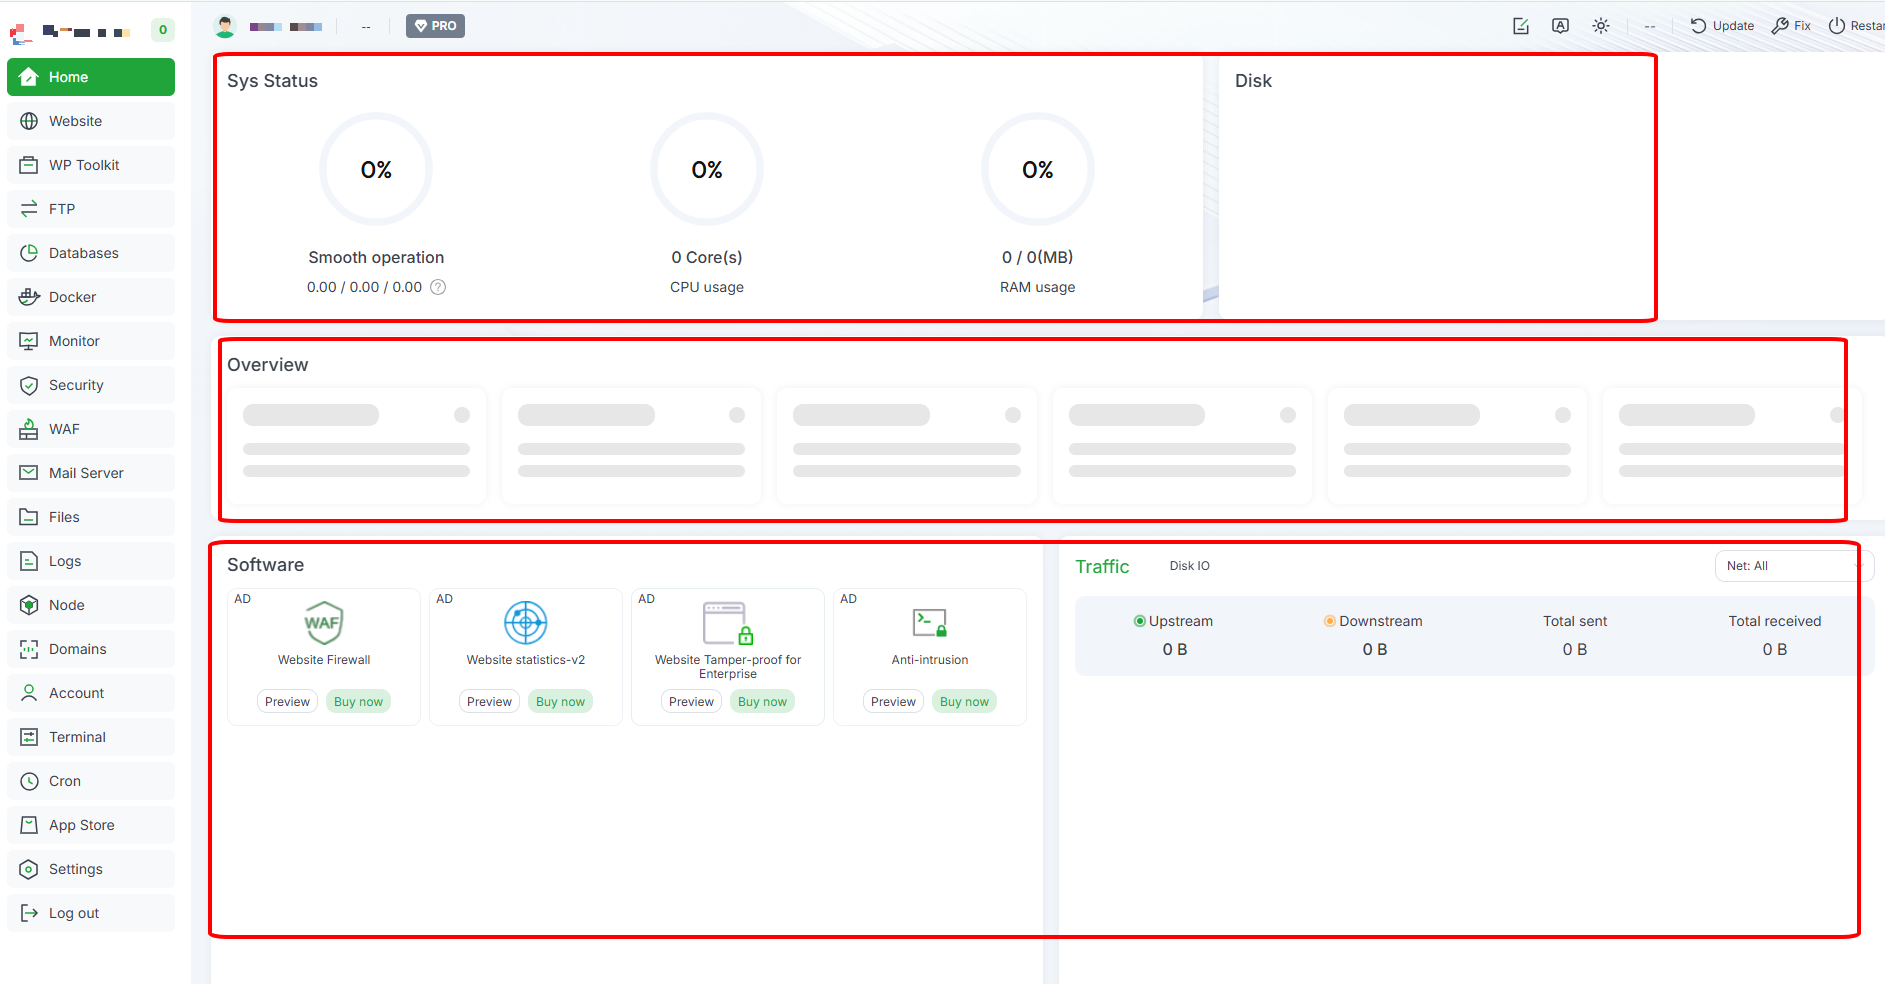The image size is (1885, 984).
Task: Switch to the Disk IO tab
Action: point(1190,566)
